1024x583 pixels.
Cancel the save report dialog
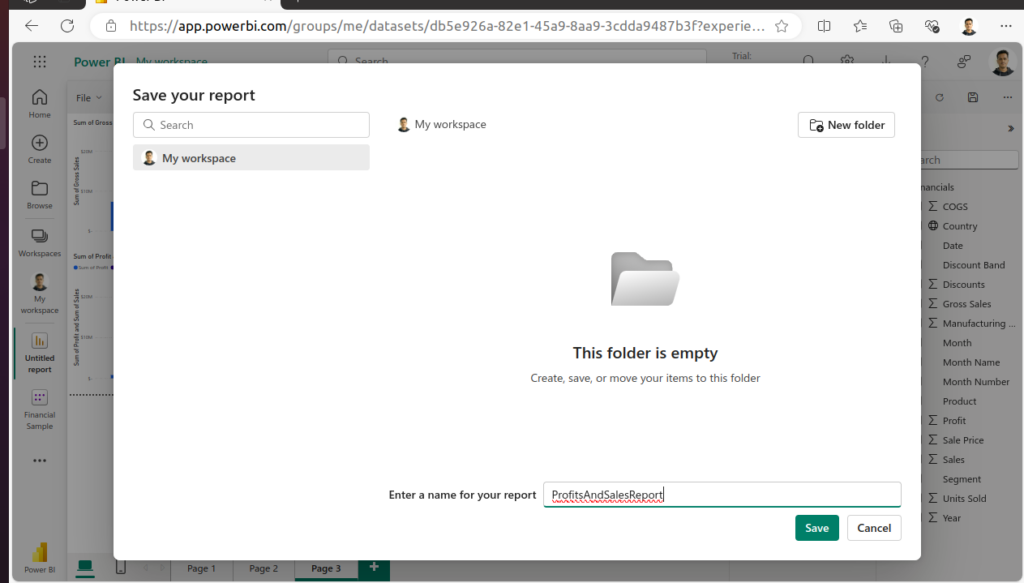(873, 528)
